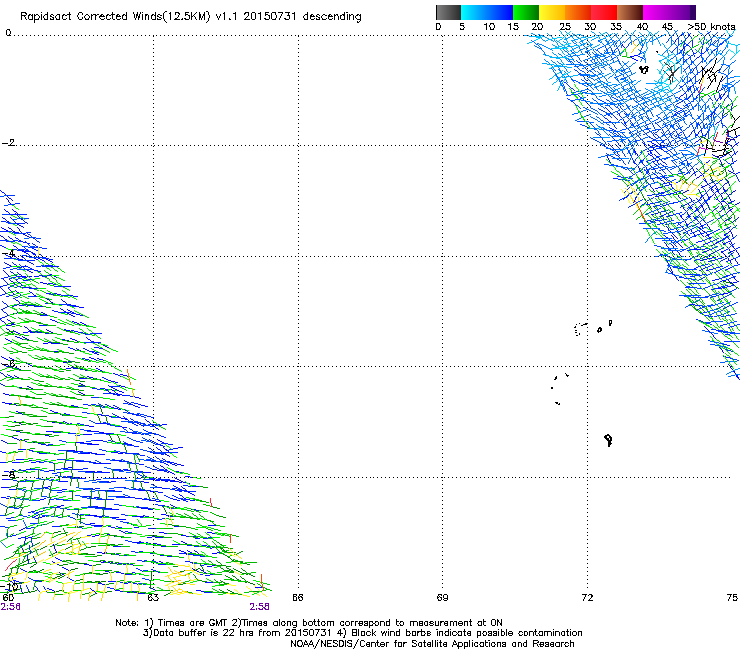Click the green 15-20 knots legend segment
Viewport: 740px width, 650px height.
(x=526, y=12)
